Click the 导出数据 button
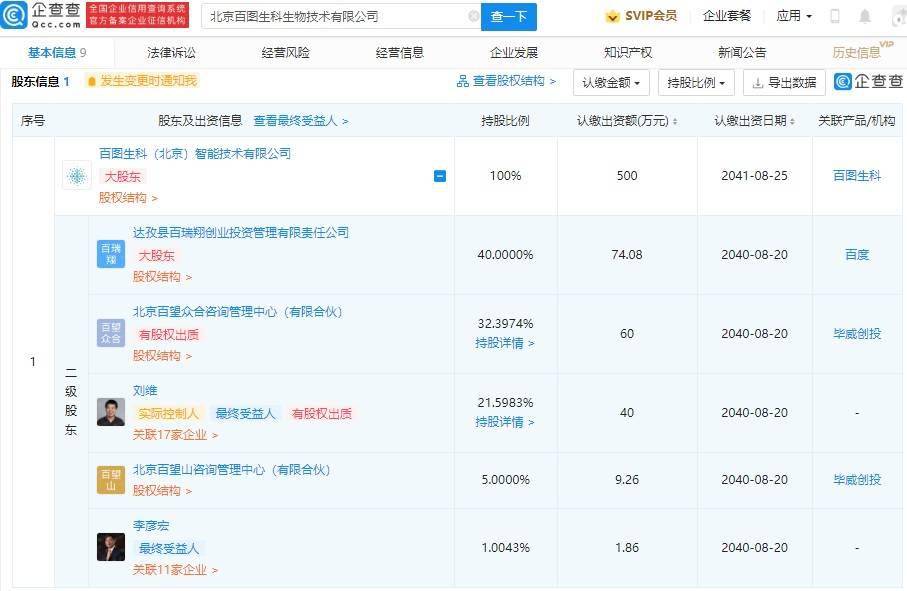The height and width of the screenshot is (591, 907). [x=784, y=83]
